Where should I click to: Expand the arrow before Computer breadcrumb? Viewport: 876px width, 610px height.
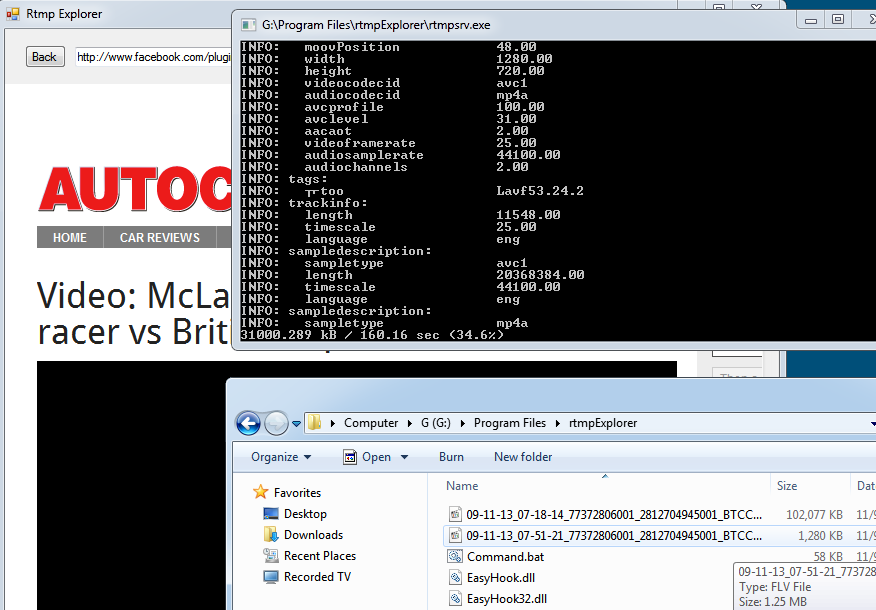pyautogui.click(x=332, y=423)
